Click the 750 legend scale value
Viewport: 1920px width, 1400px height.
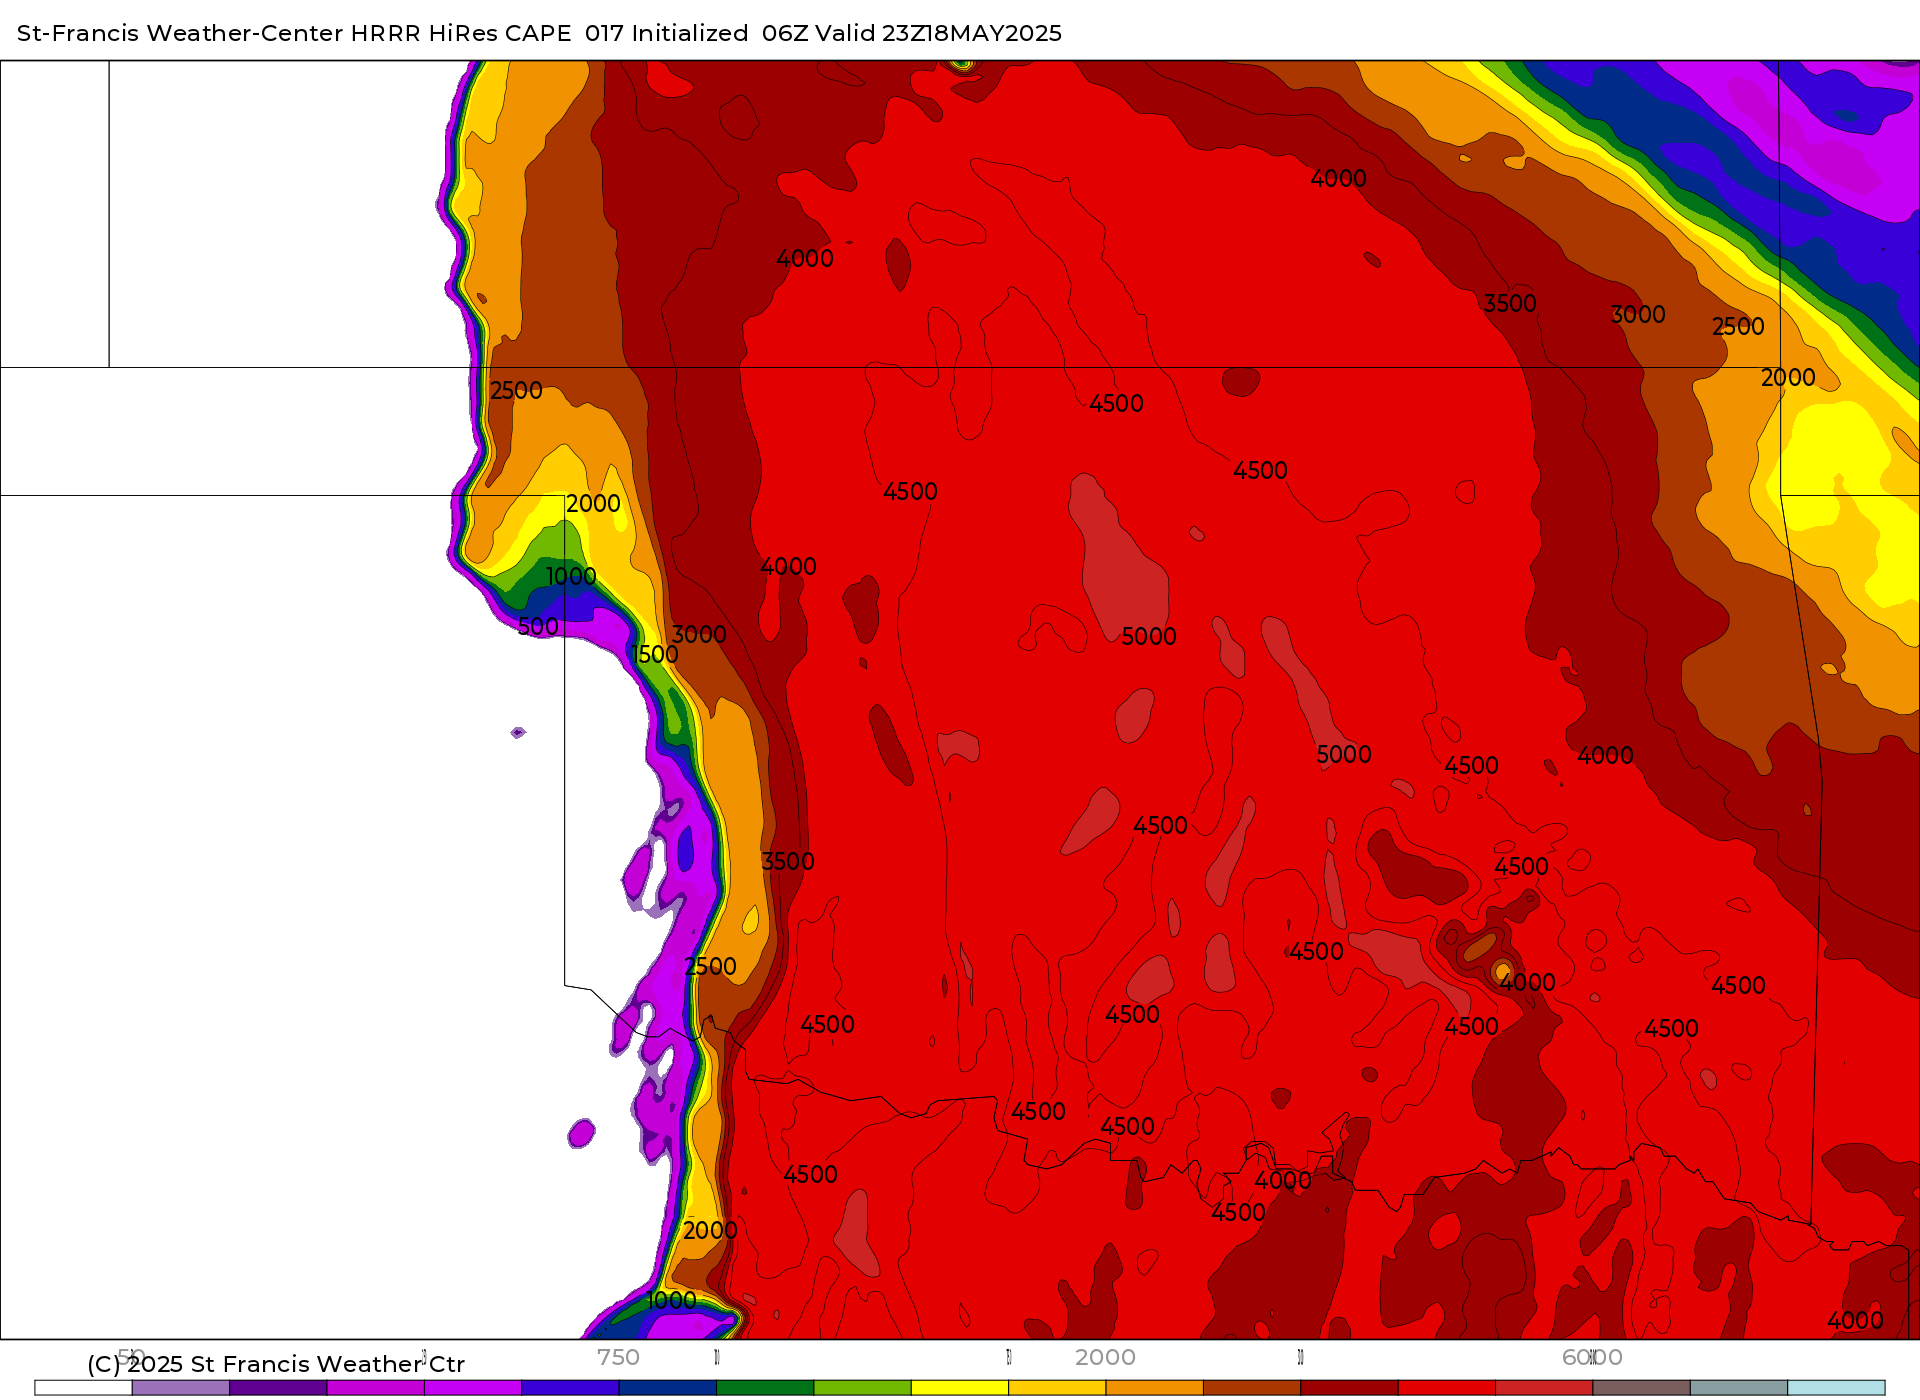[x=618, y=1357]
